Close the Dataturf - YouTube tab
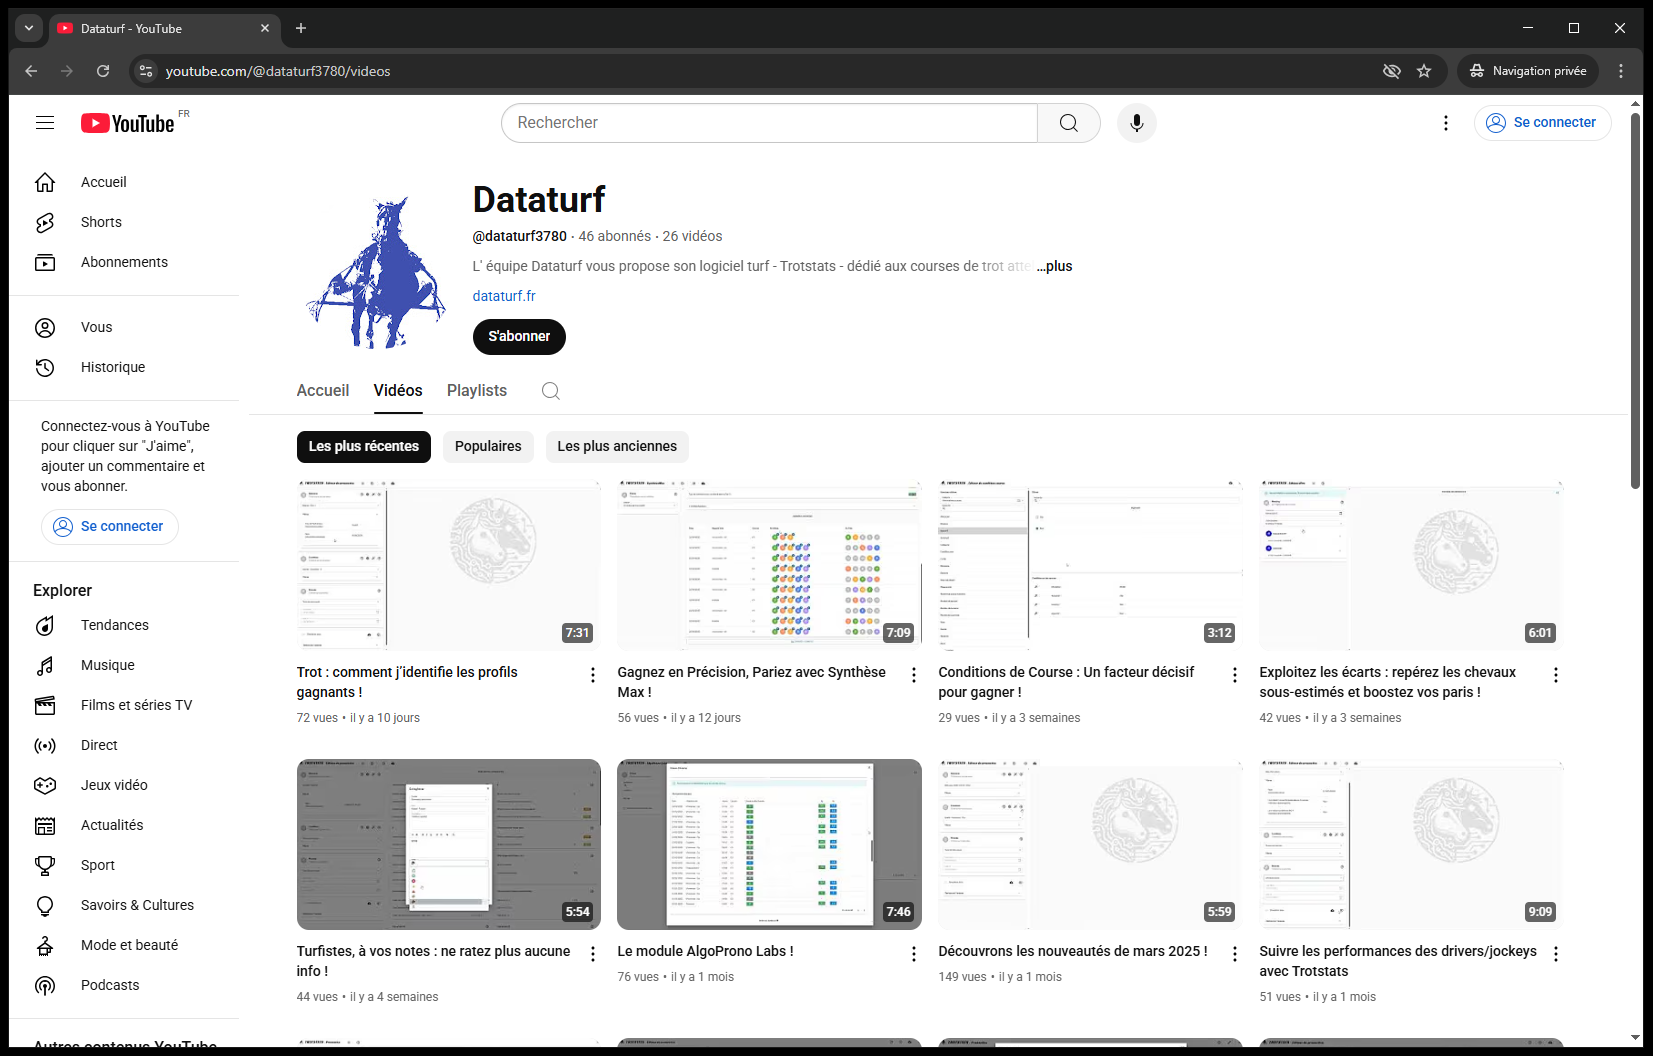 [x=265, y=28]
